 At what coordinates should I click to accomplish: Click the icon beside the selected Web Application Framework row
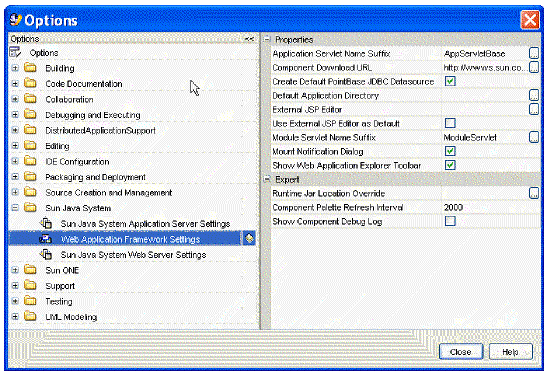[x=249, y=238]
